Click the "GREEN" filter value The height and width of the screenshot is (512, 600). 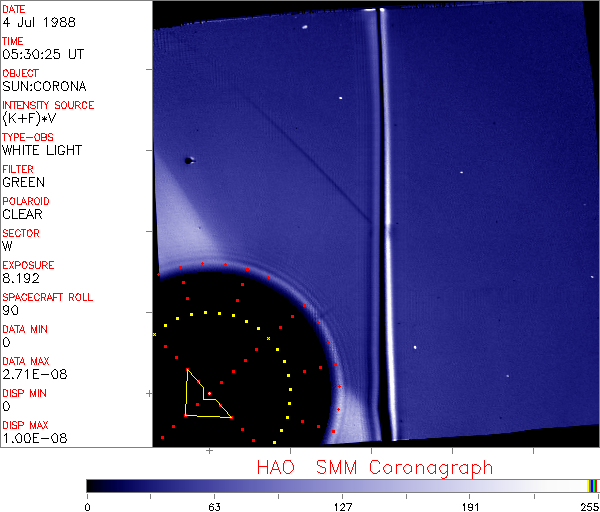tap(23, 182)
